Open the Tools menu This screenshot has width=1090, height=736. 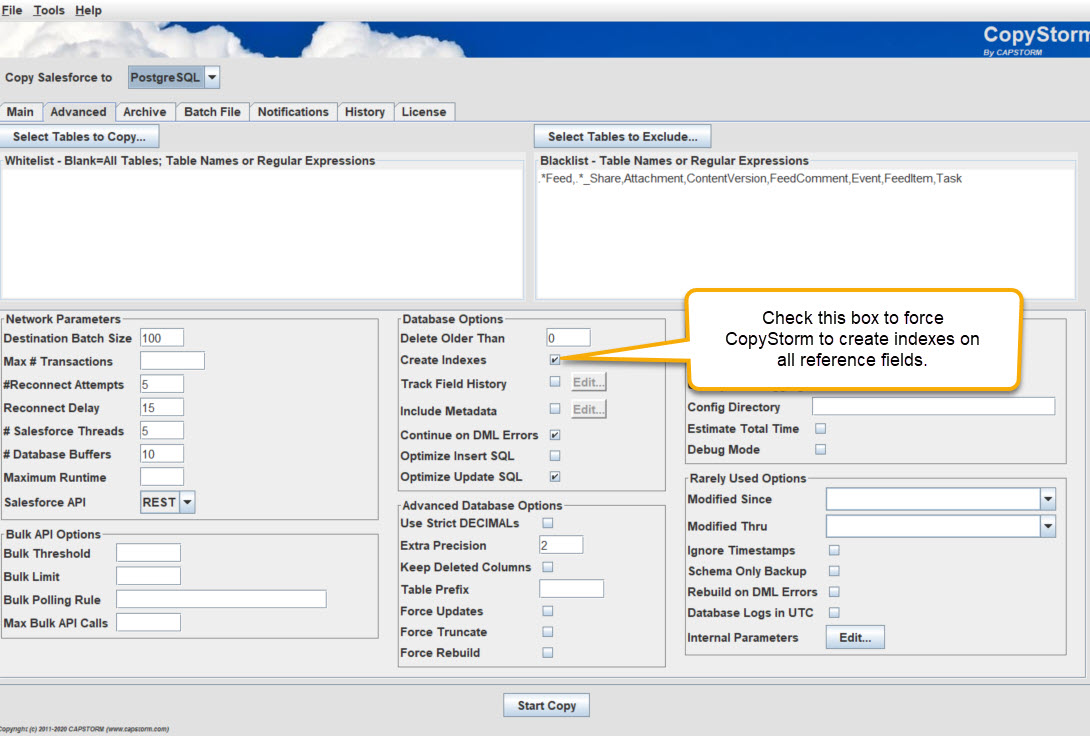(48, 10)
